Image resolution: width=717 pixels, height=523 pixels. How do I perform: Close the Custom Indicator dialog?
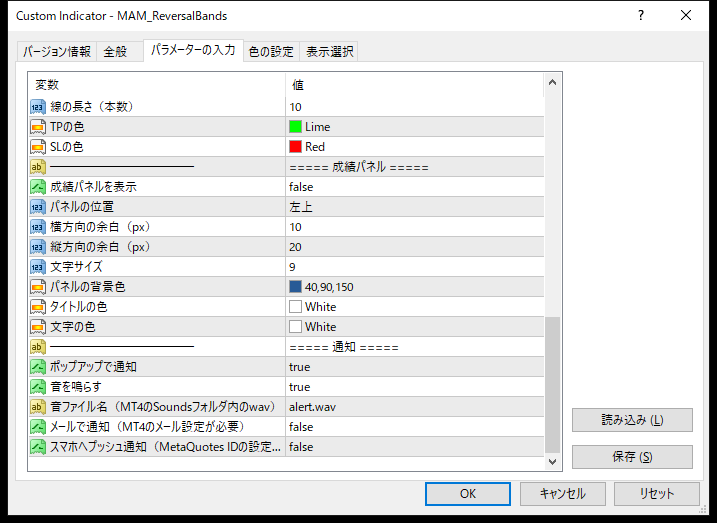click(686, 15)
